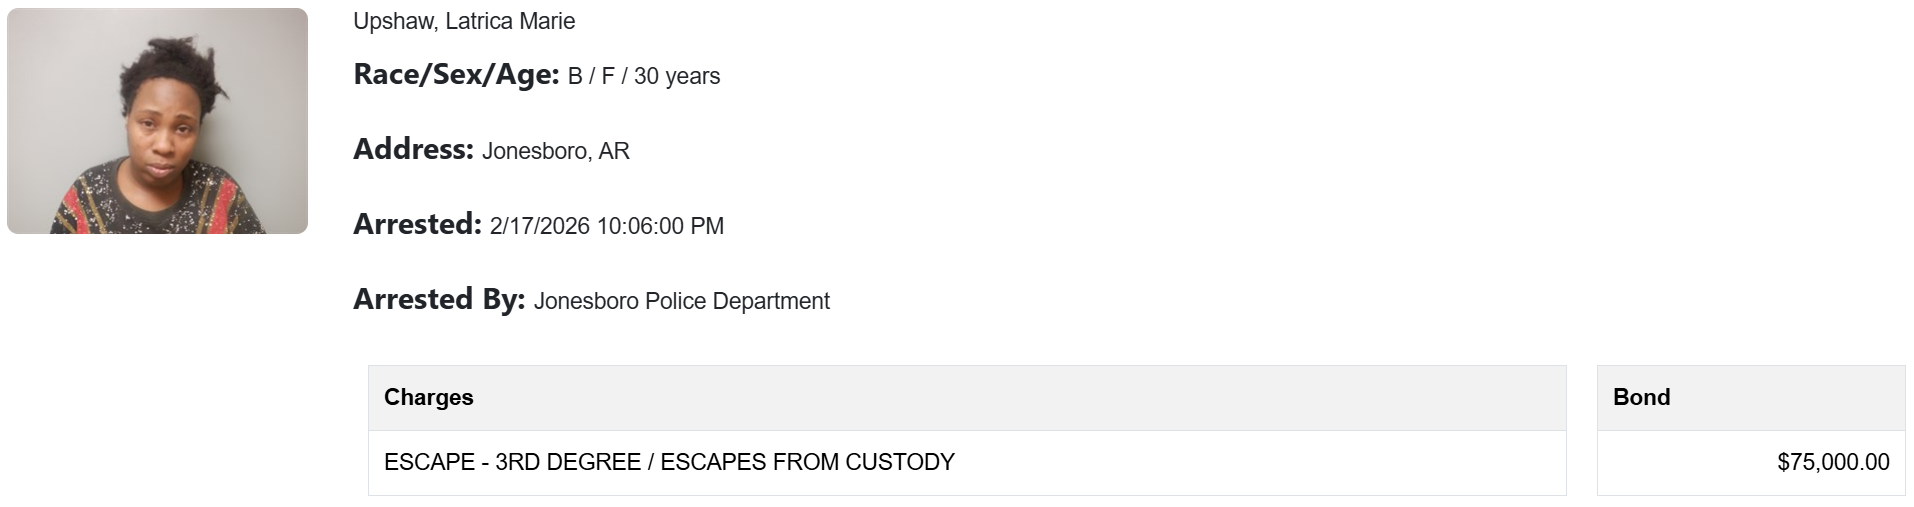The height and width of the screenshot is (507, 1914).
Task: Click the arrest time 10:06:00 PM
Action: click(x=660, y=227)
